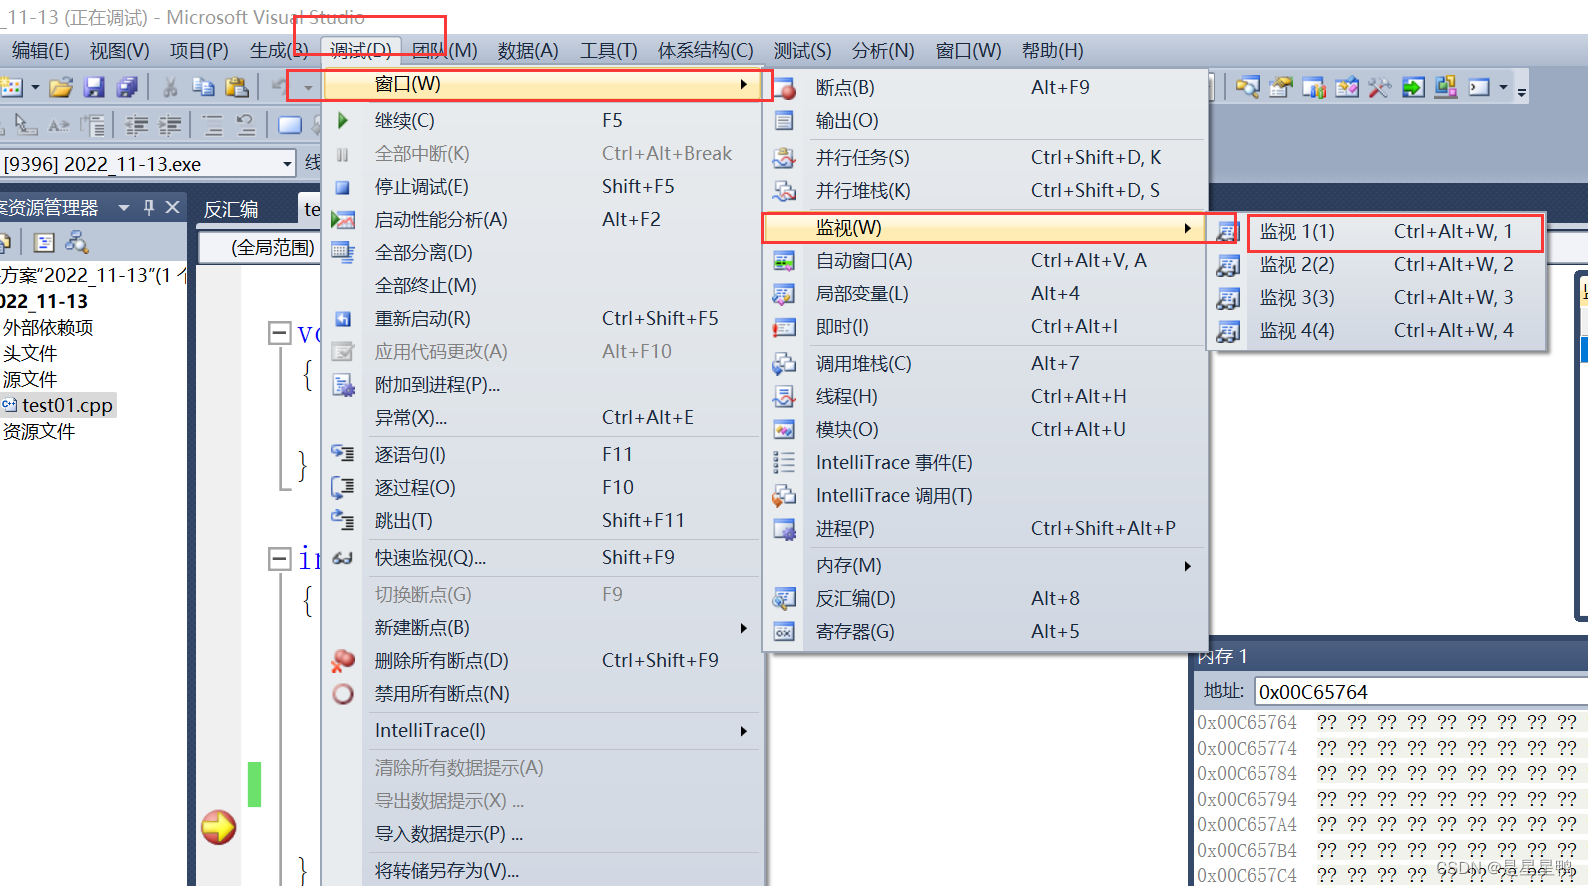Click the 附加到进程 icon

pos(343,385)
